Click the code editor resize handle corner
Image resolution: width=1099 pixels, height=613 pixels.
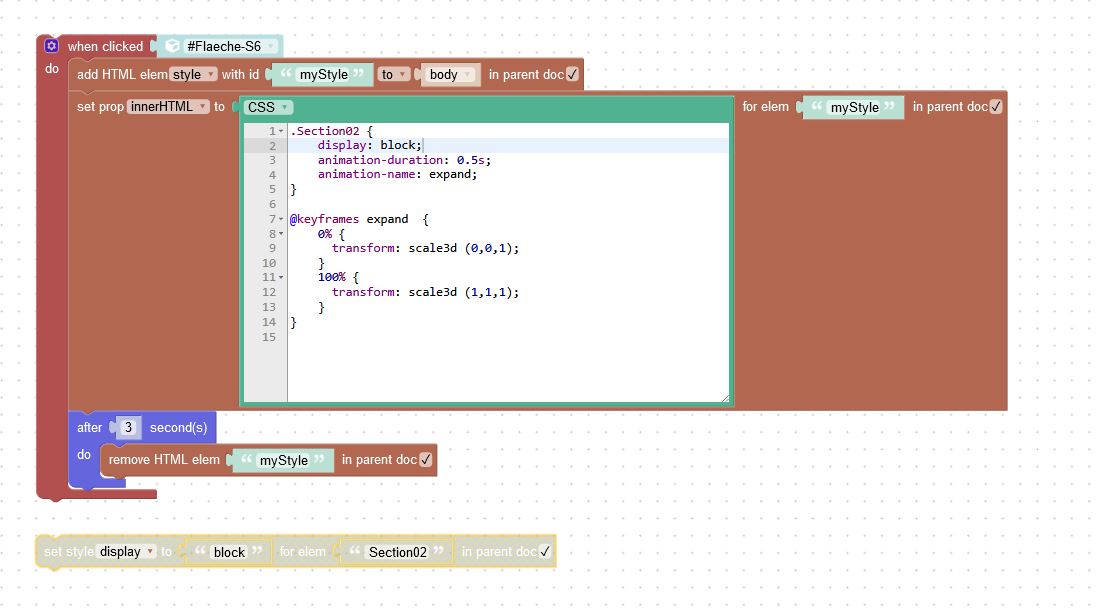725,398
